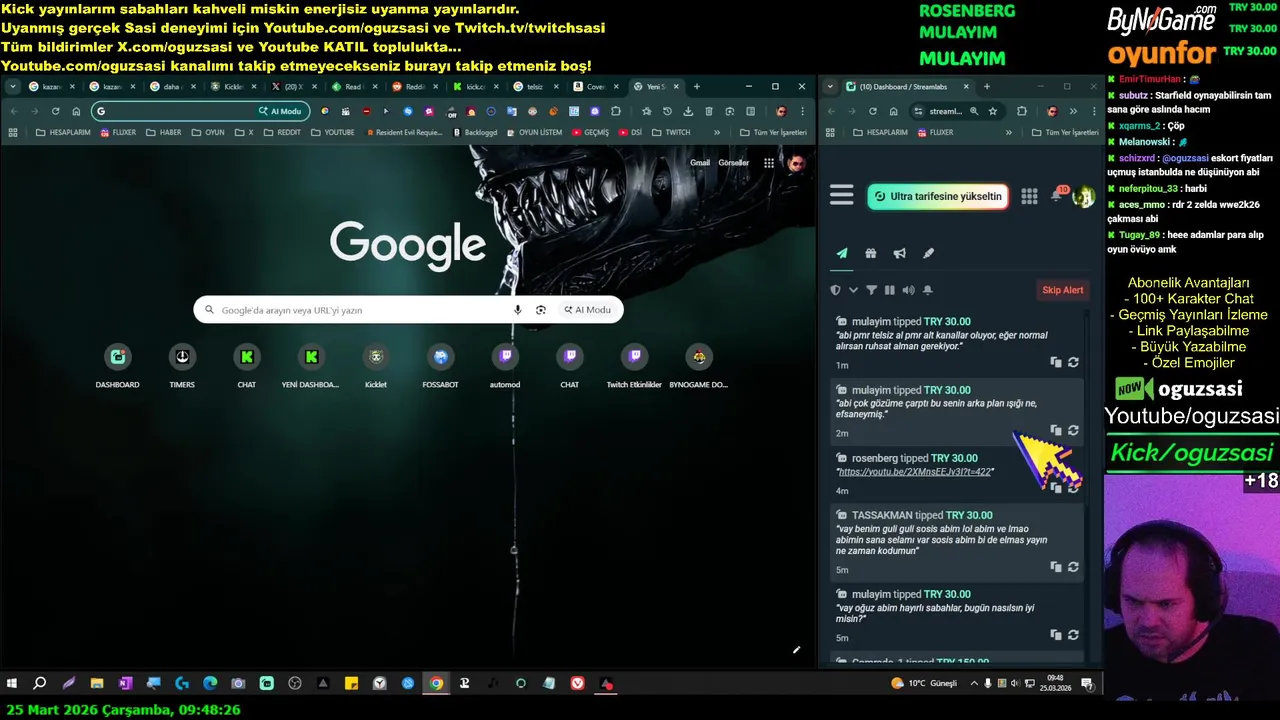Open the Twitch Etkinlikler shortcut

click(x=634, y=366)
